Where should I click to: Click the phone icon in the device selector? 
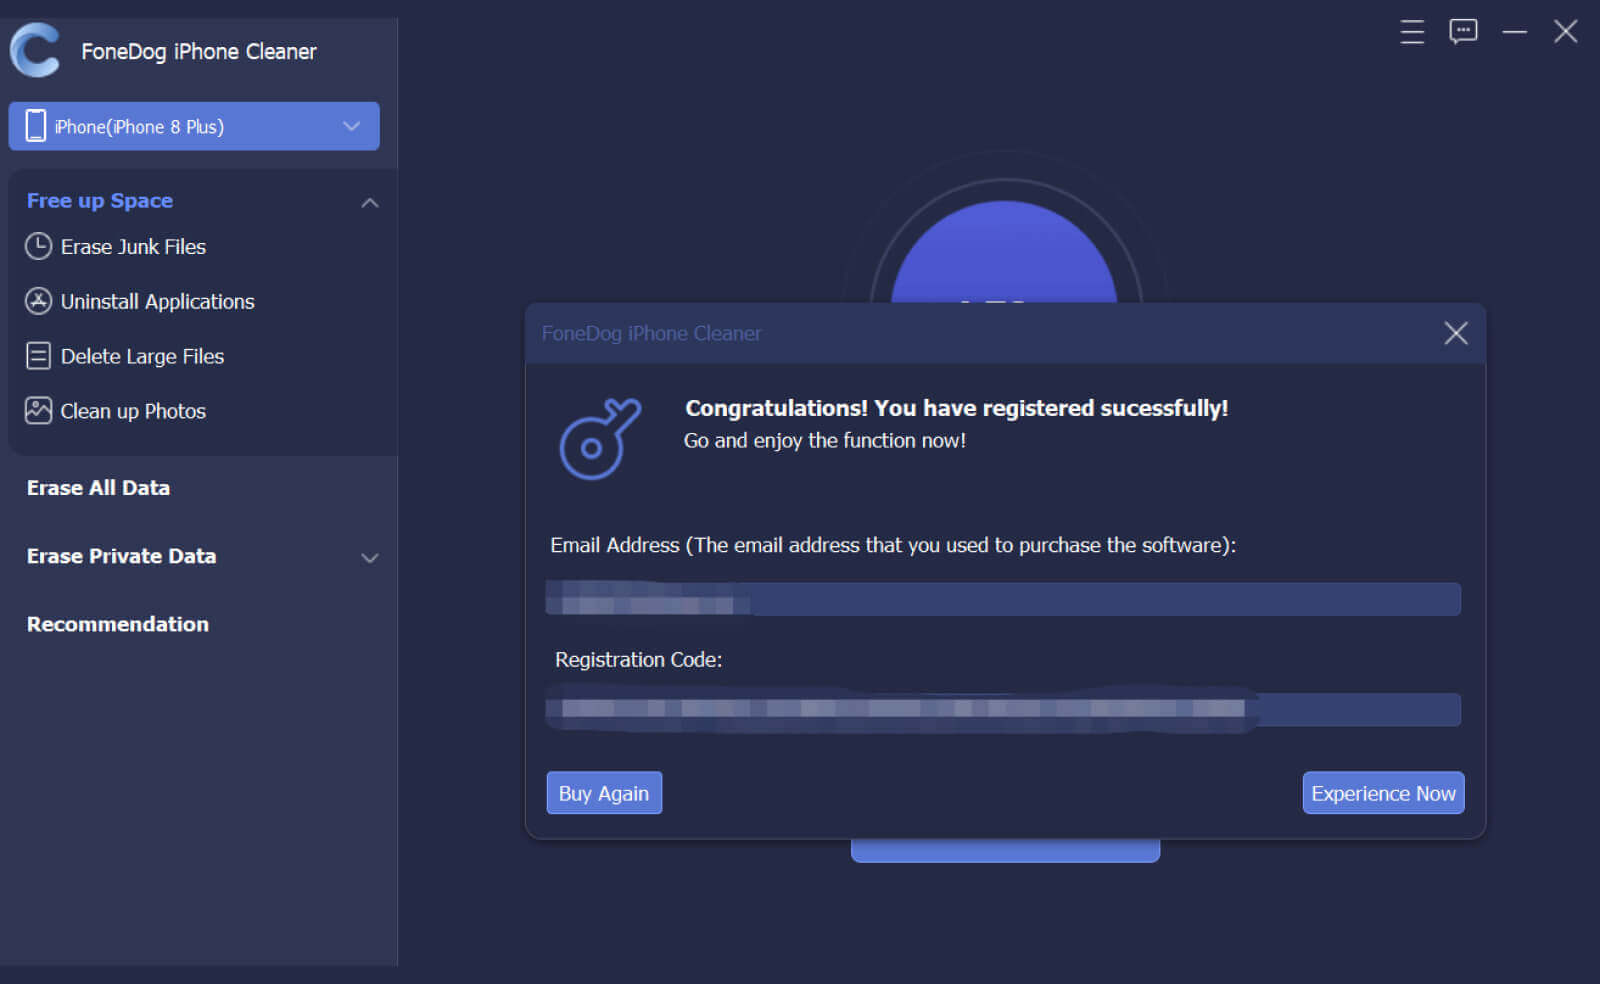(36, 126)
